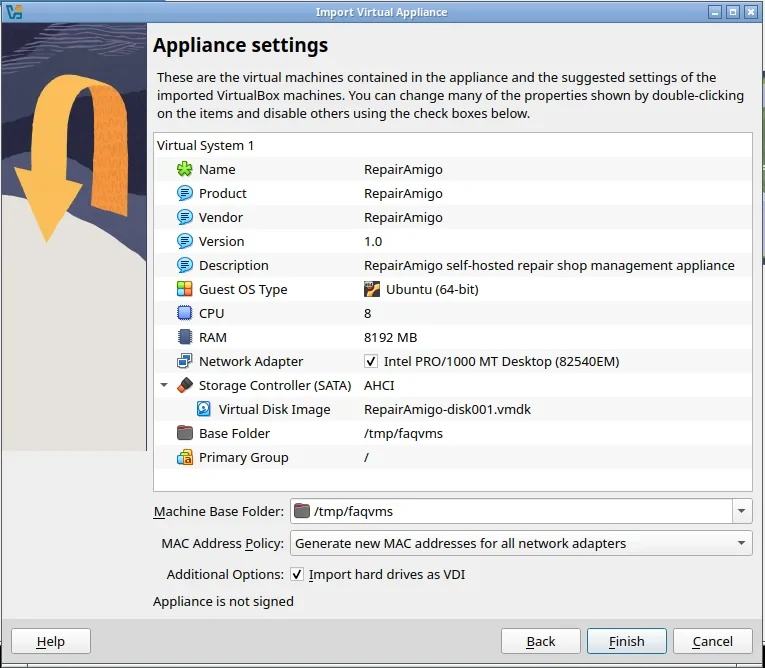Click the Description label
Viewport: 765px width, 668px height.
click(x=234, y=265)
